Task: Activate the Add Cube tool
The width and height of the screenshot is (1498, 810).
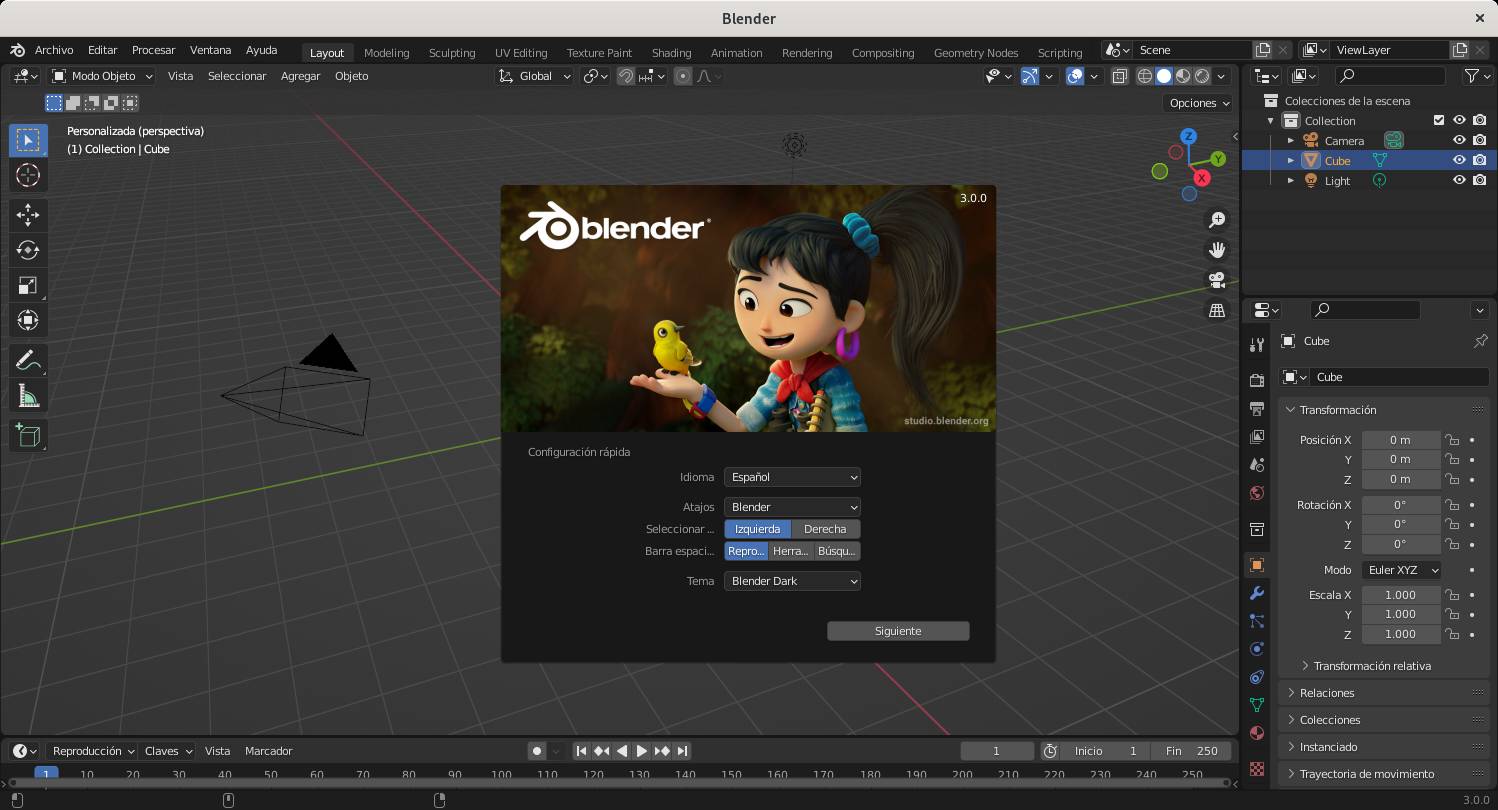Action: click(x=28, y=435)
